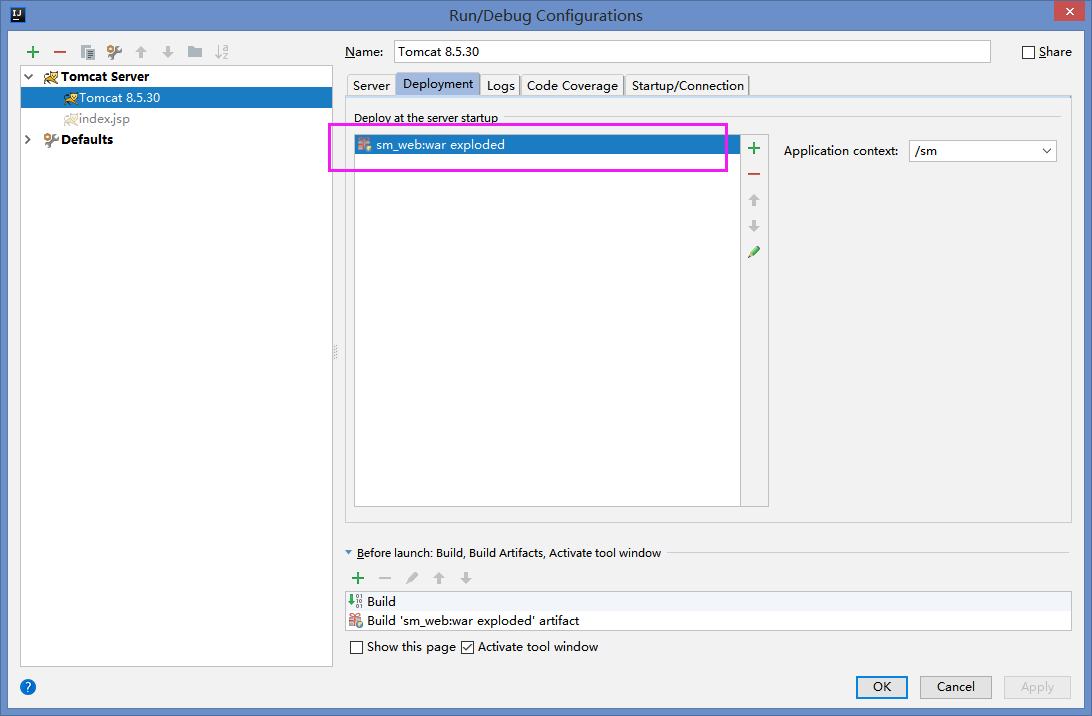Select index.jsp configuration in tree

[x=176, y=118]
